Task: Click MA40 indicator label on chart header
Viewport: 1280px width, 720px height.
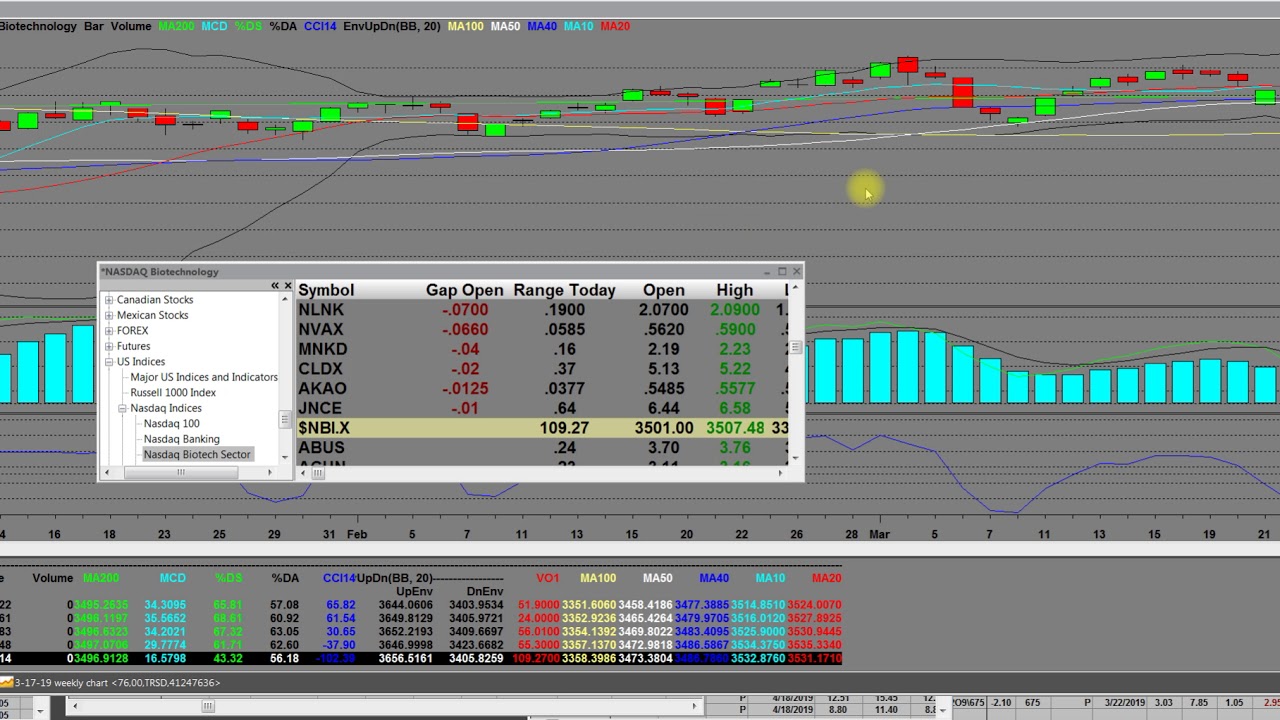Action: pos(542,26)
